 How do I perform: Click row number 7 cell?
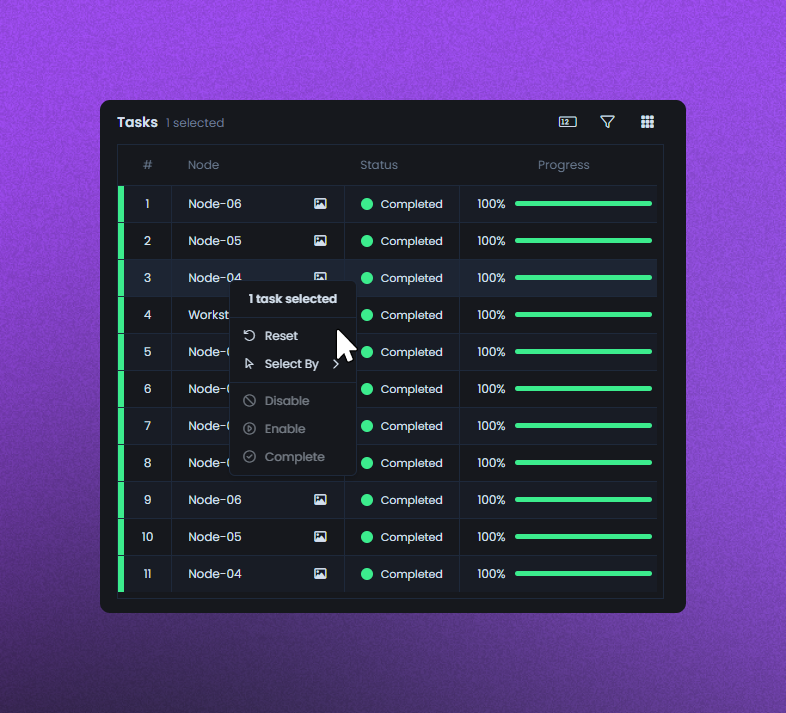[147, 426]
